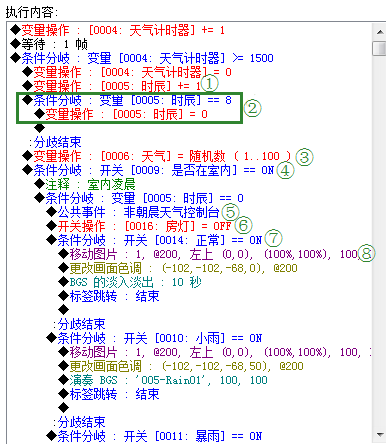The width and height of the screenshot is (386, 444).
Task: Click the scrollbar down arrow
Action: click(379, 435)
